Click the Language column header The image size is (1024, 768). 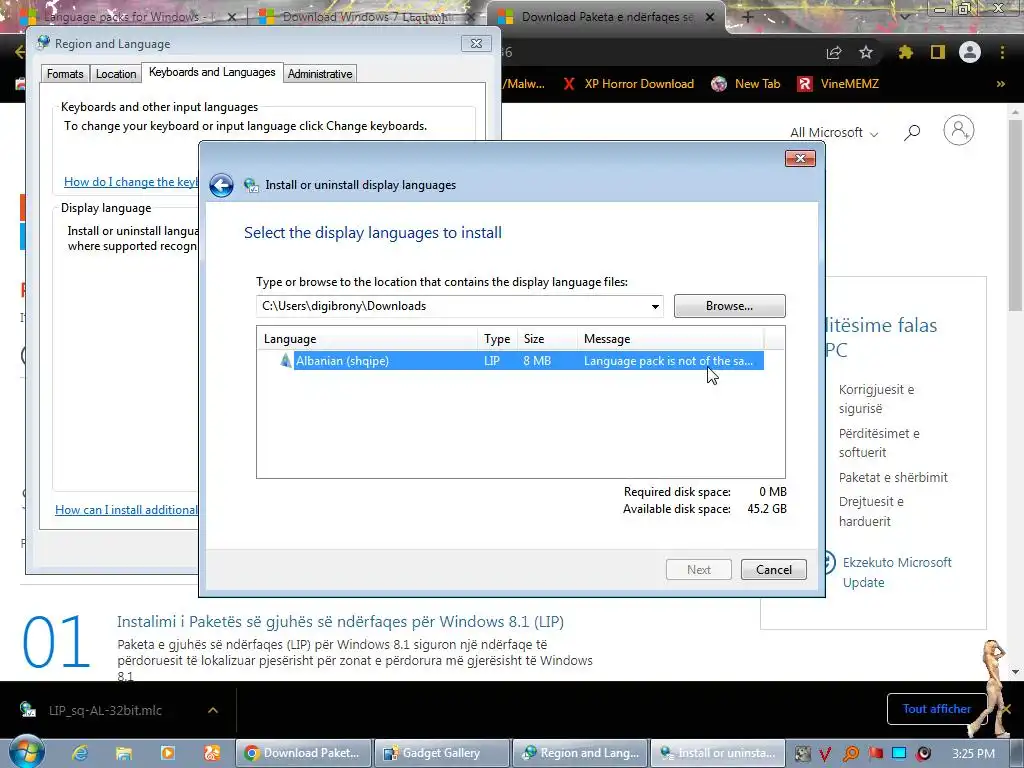367,339
